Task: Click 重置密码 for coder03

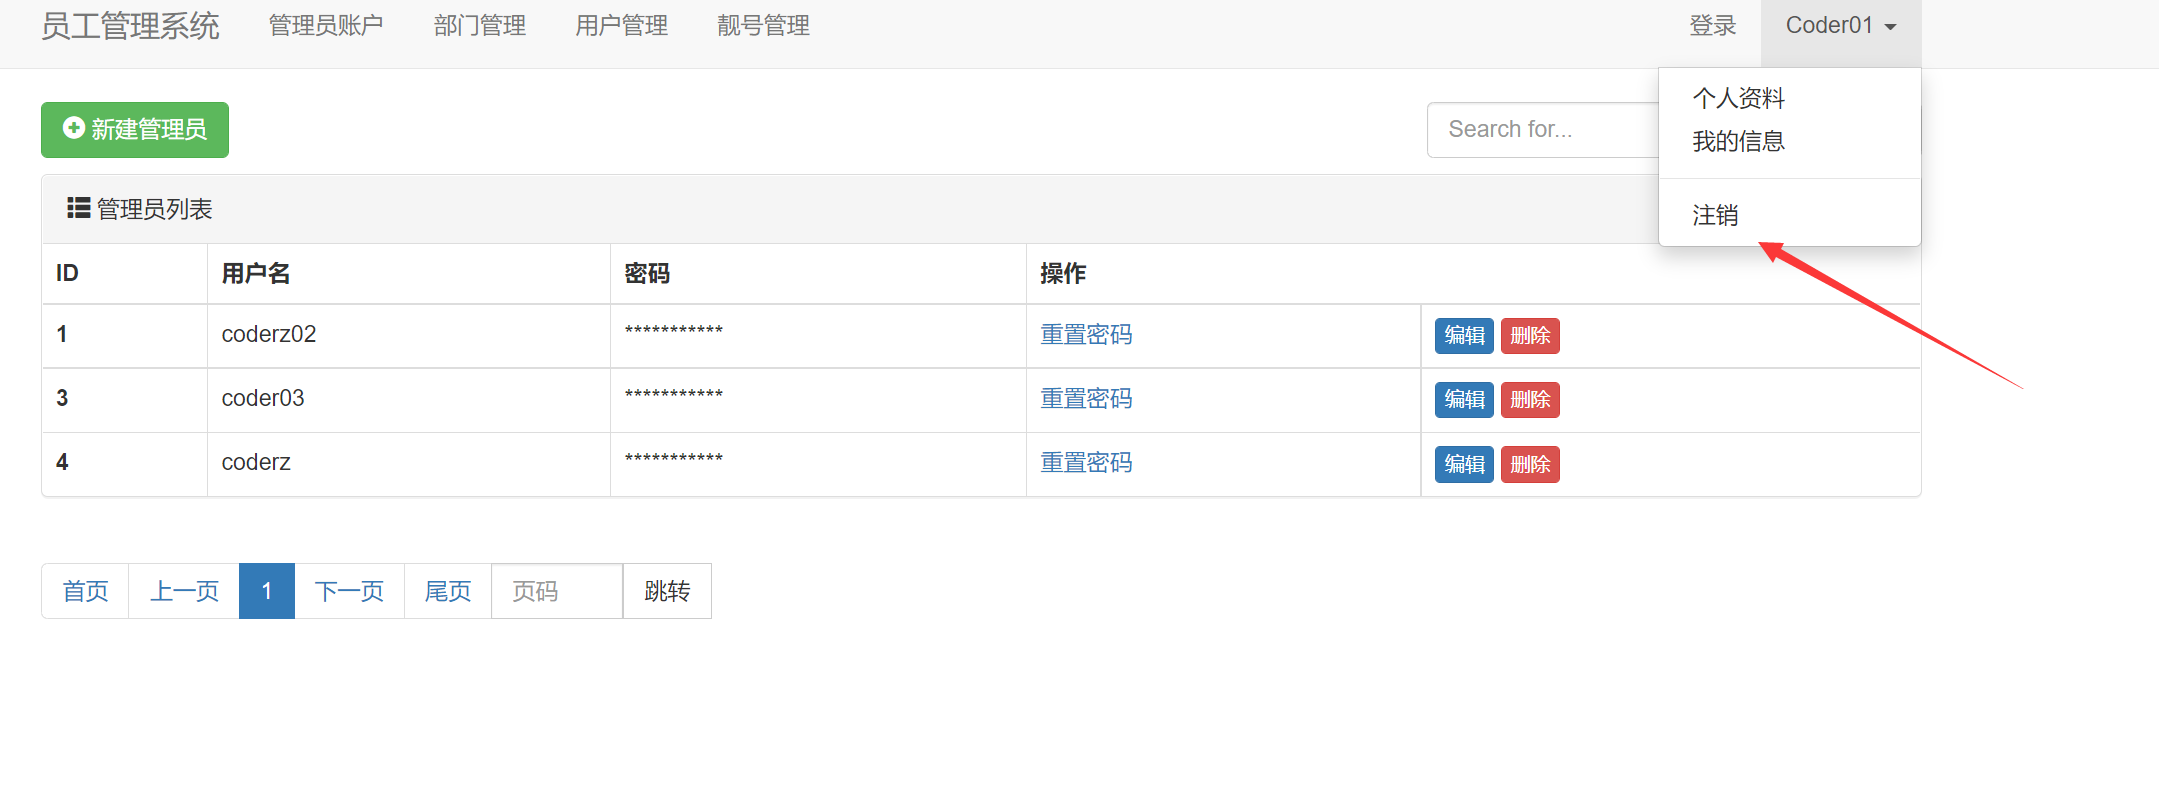Action: coord(1086,399)
